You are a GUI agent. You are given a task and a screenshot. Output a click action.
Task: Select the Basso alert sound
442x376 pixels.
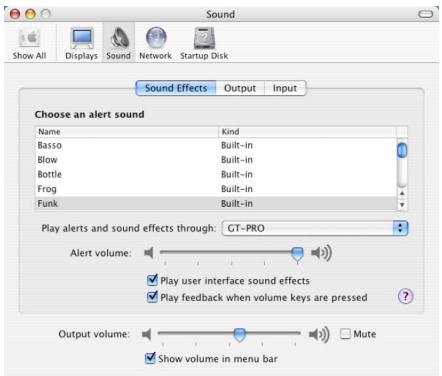click(x=216, y=145)
